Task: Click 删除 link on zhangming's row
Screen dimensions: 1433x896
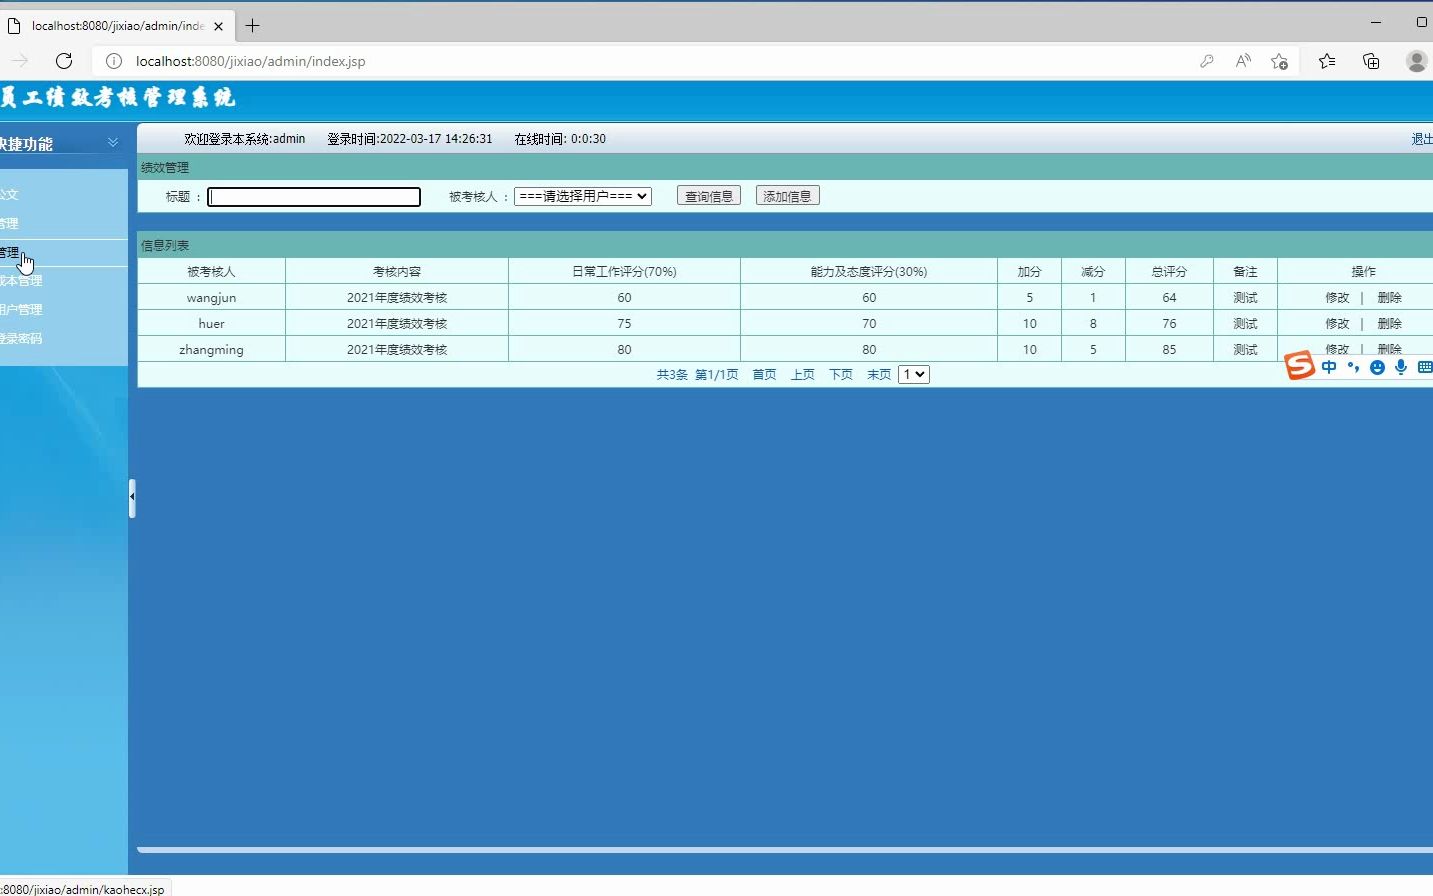Action: pyautogui.click(x=1390, y=349)
